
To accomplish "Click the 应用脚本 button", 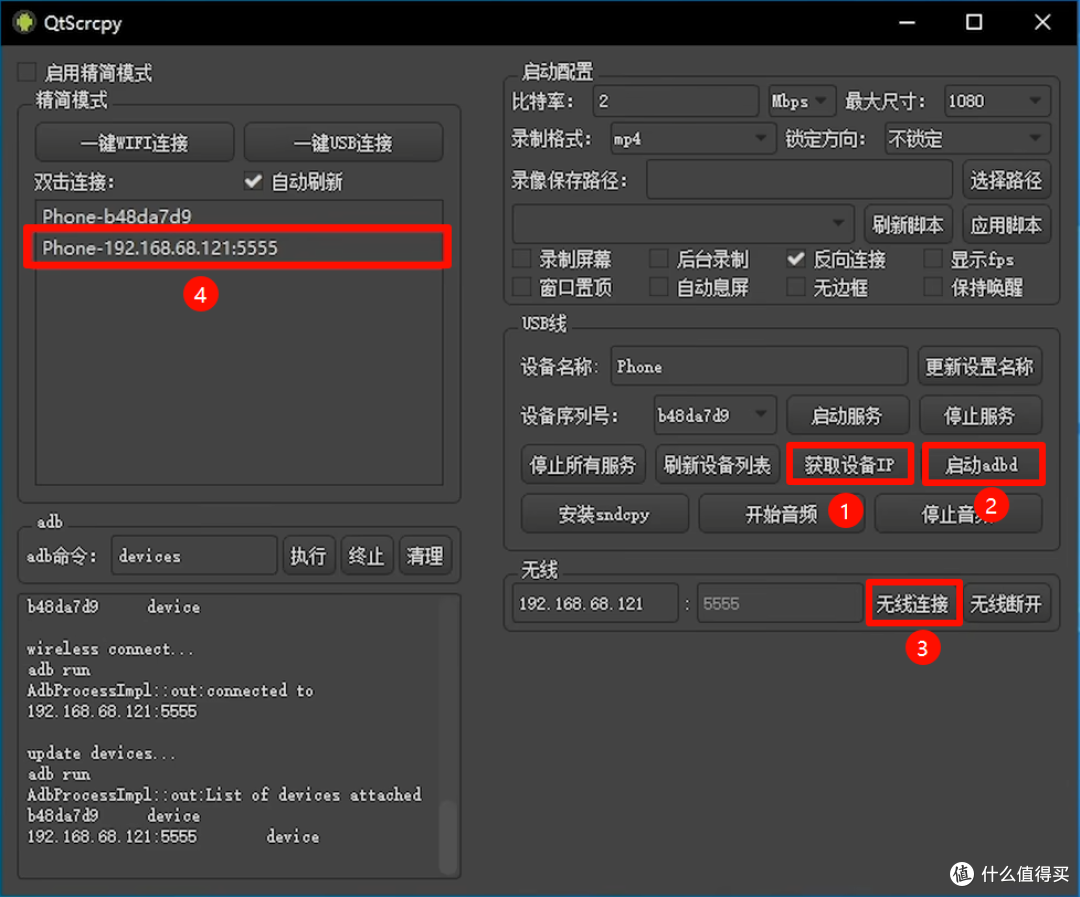I will click(x=1006, y=224).
